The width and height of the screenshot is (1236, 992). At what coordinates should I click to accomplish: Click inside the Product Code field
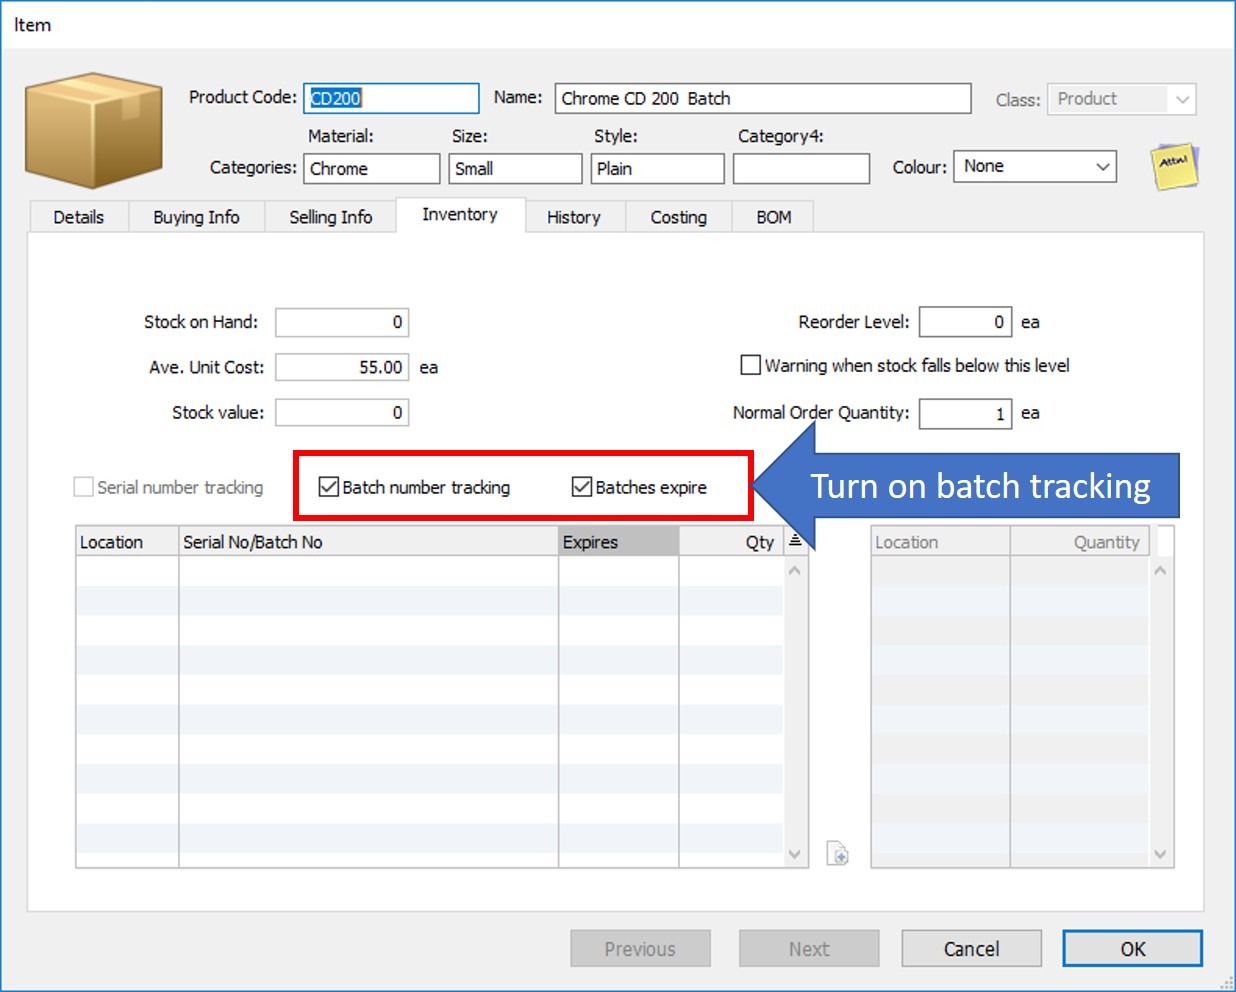coord(390,98)
